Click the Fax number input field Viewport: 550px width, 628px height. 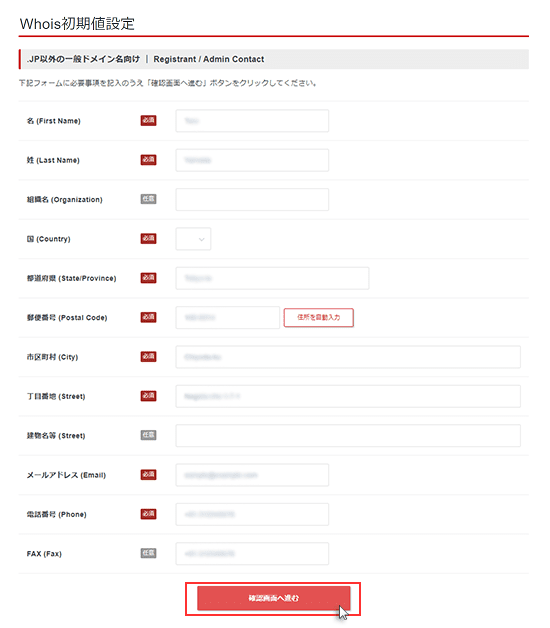[x=252, y=554]
